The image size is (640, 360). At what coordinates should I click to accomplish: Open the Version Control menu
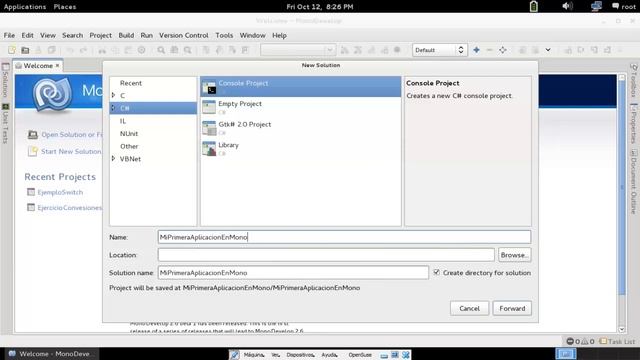(x=184, y=35)
